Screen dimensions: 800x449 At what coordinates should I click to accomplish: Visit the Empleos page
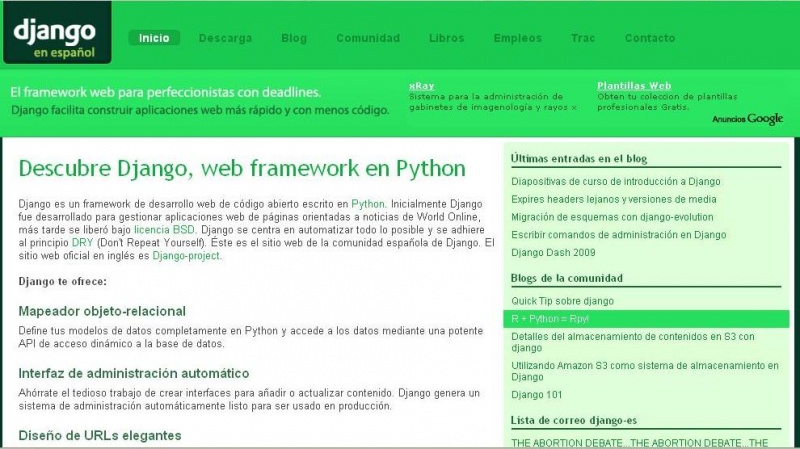click(518, 38)
